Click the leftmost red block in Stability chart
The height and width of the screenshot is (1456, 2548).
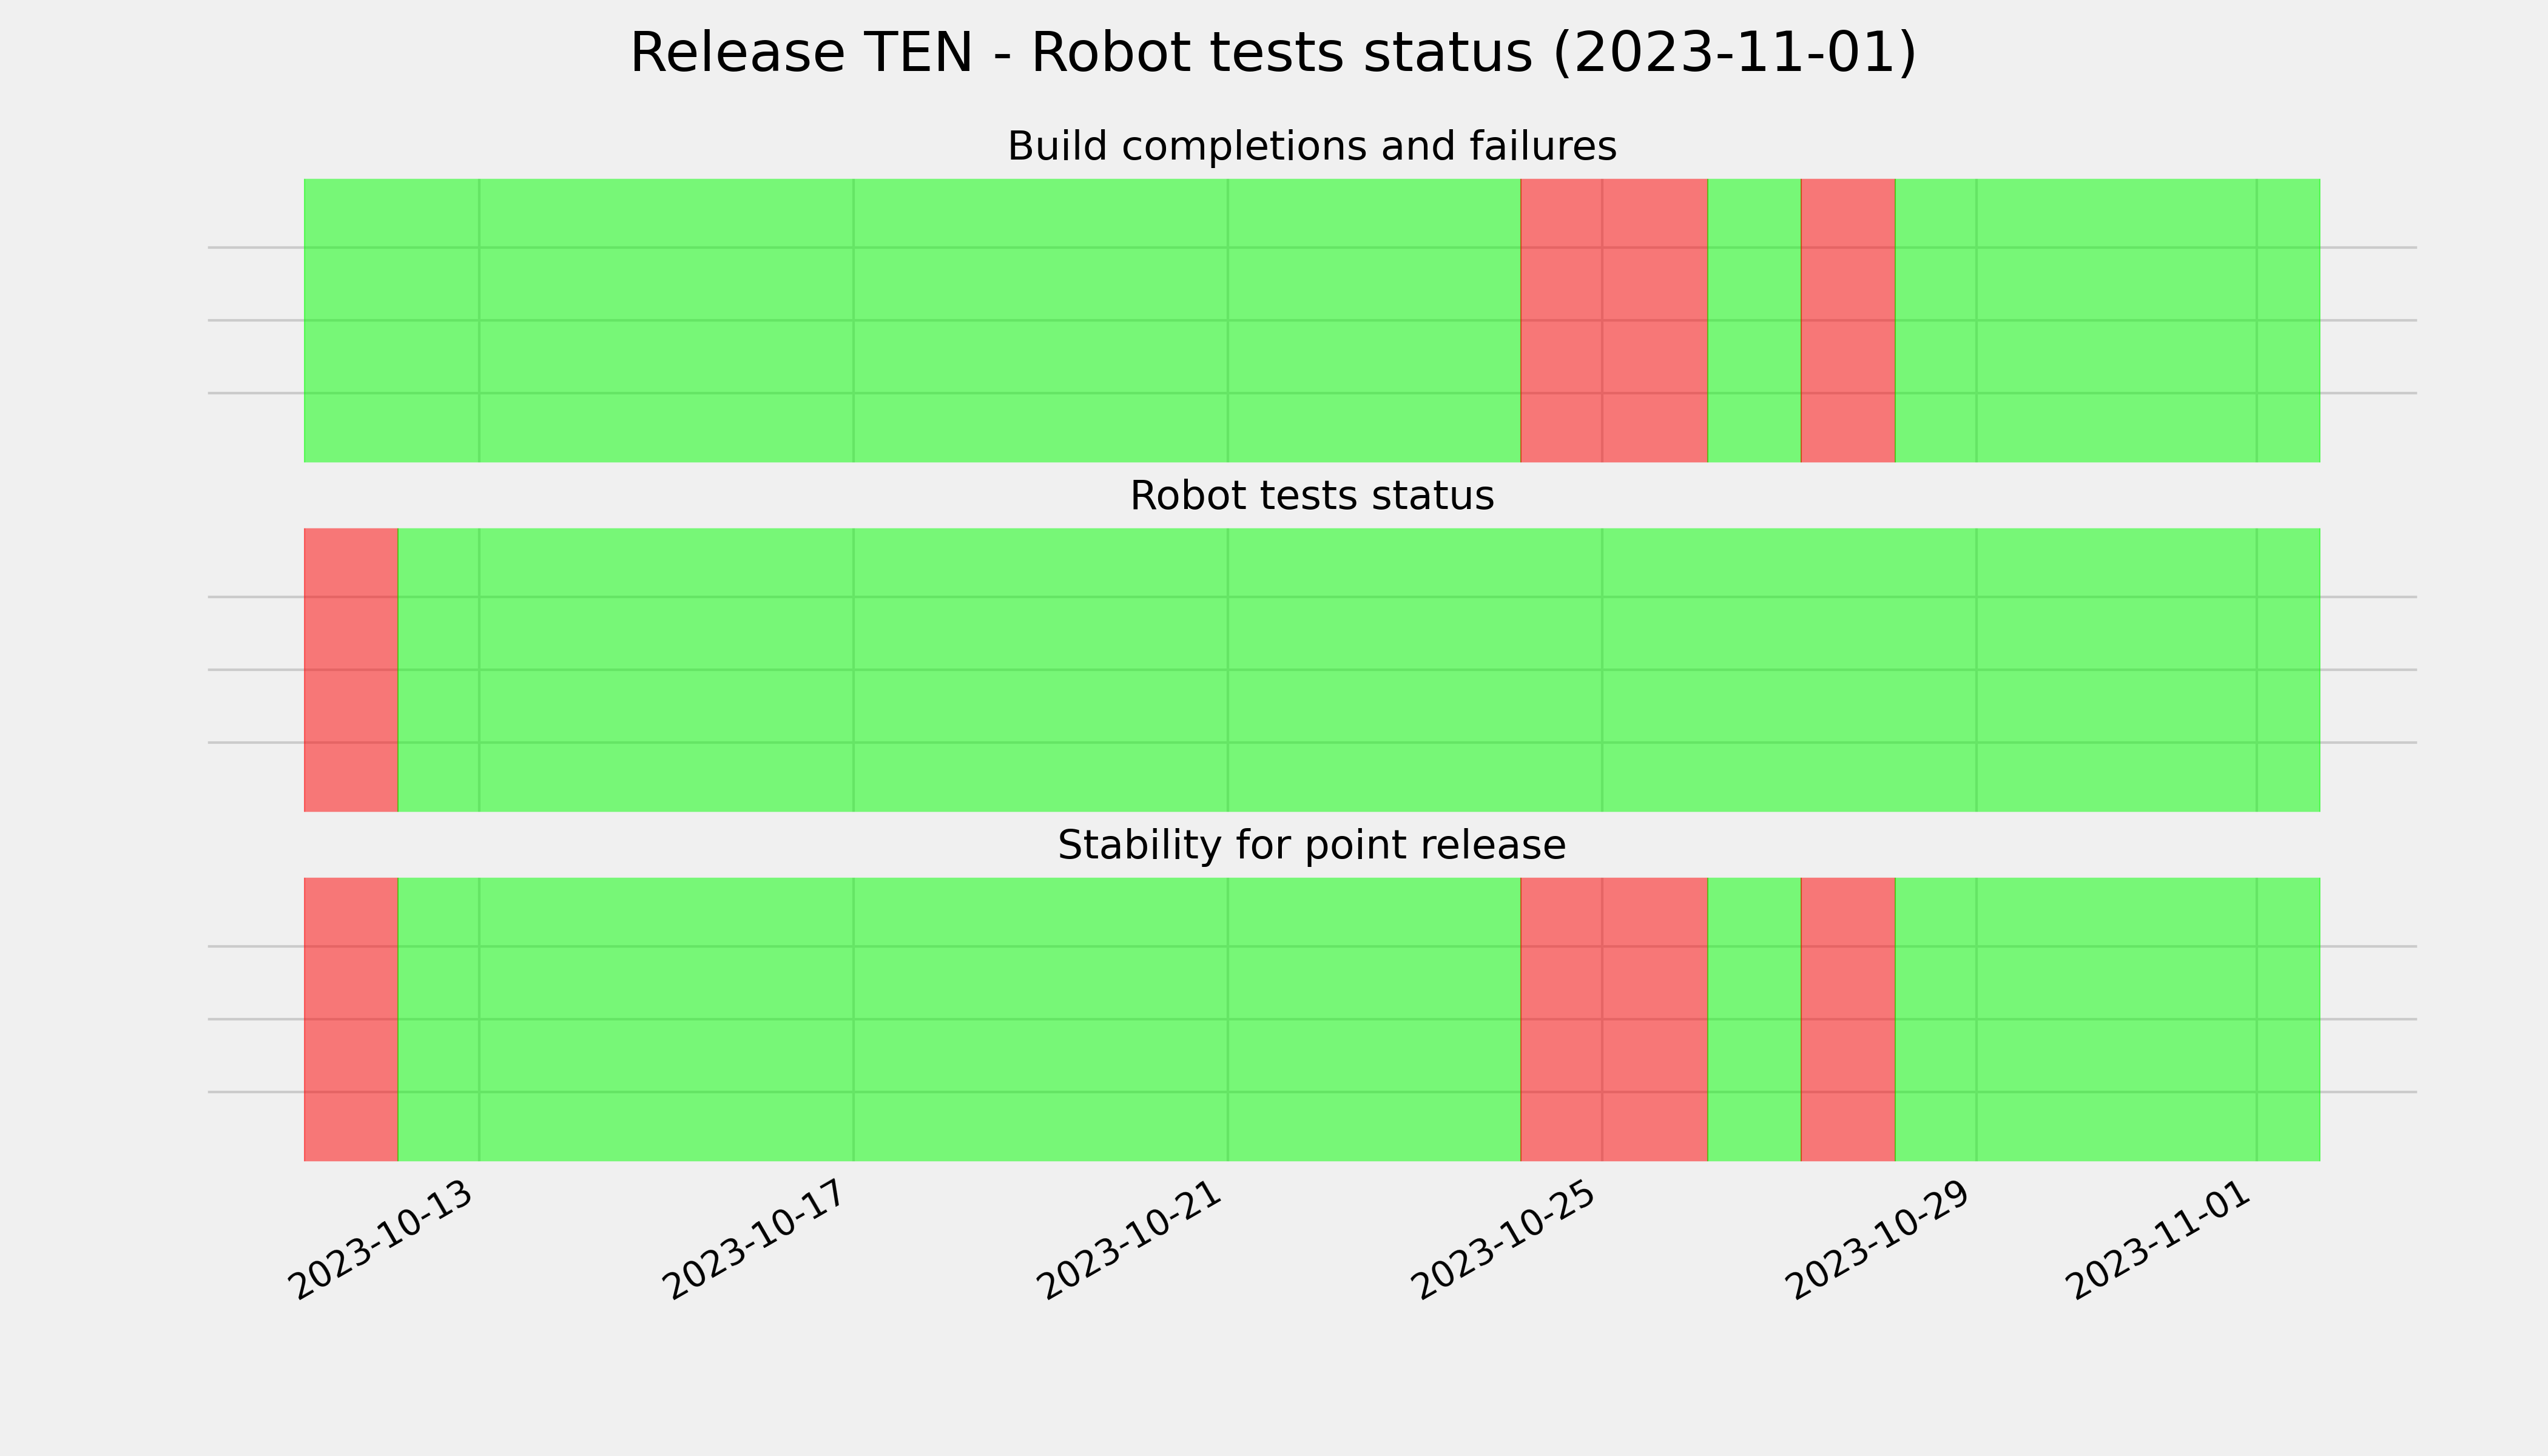tap(351, 1019)
